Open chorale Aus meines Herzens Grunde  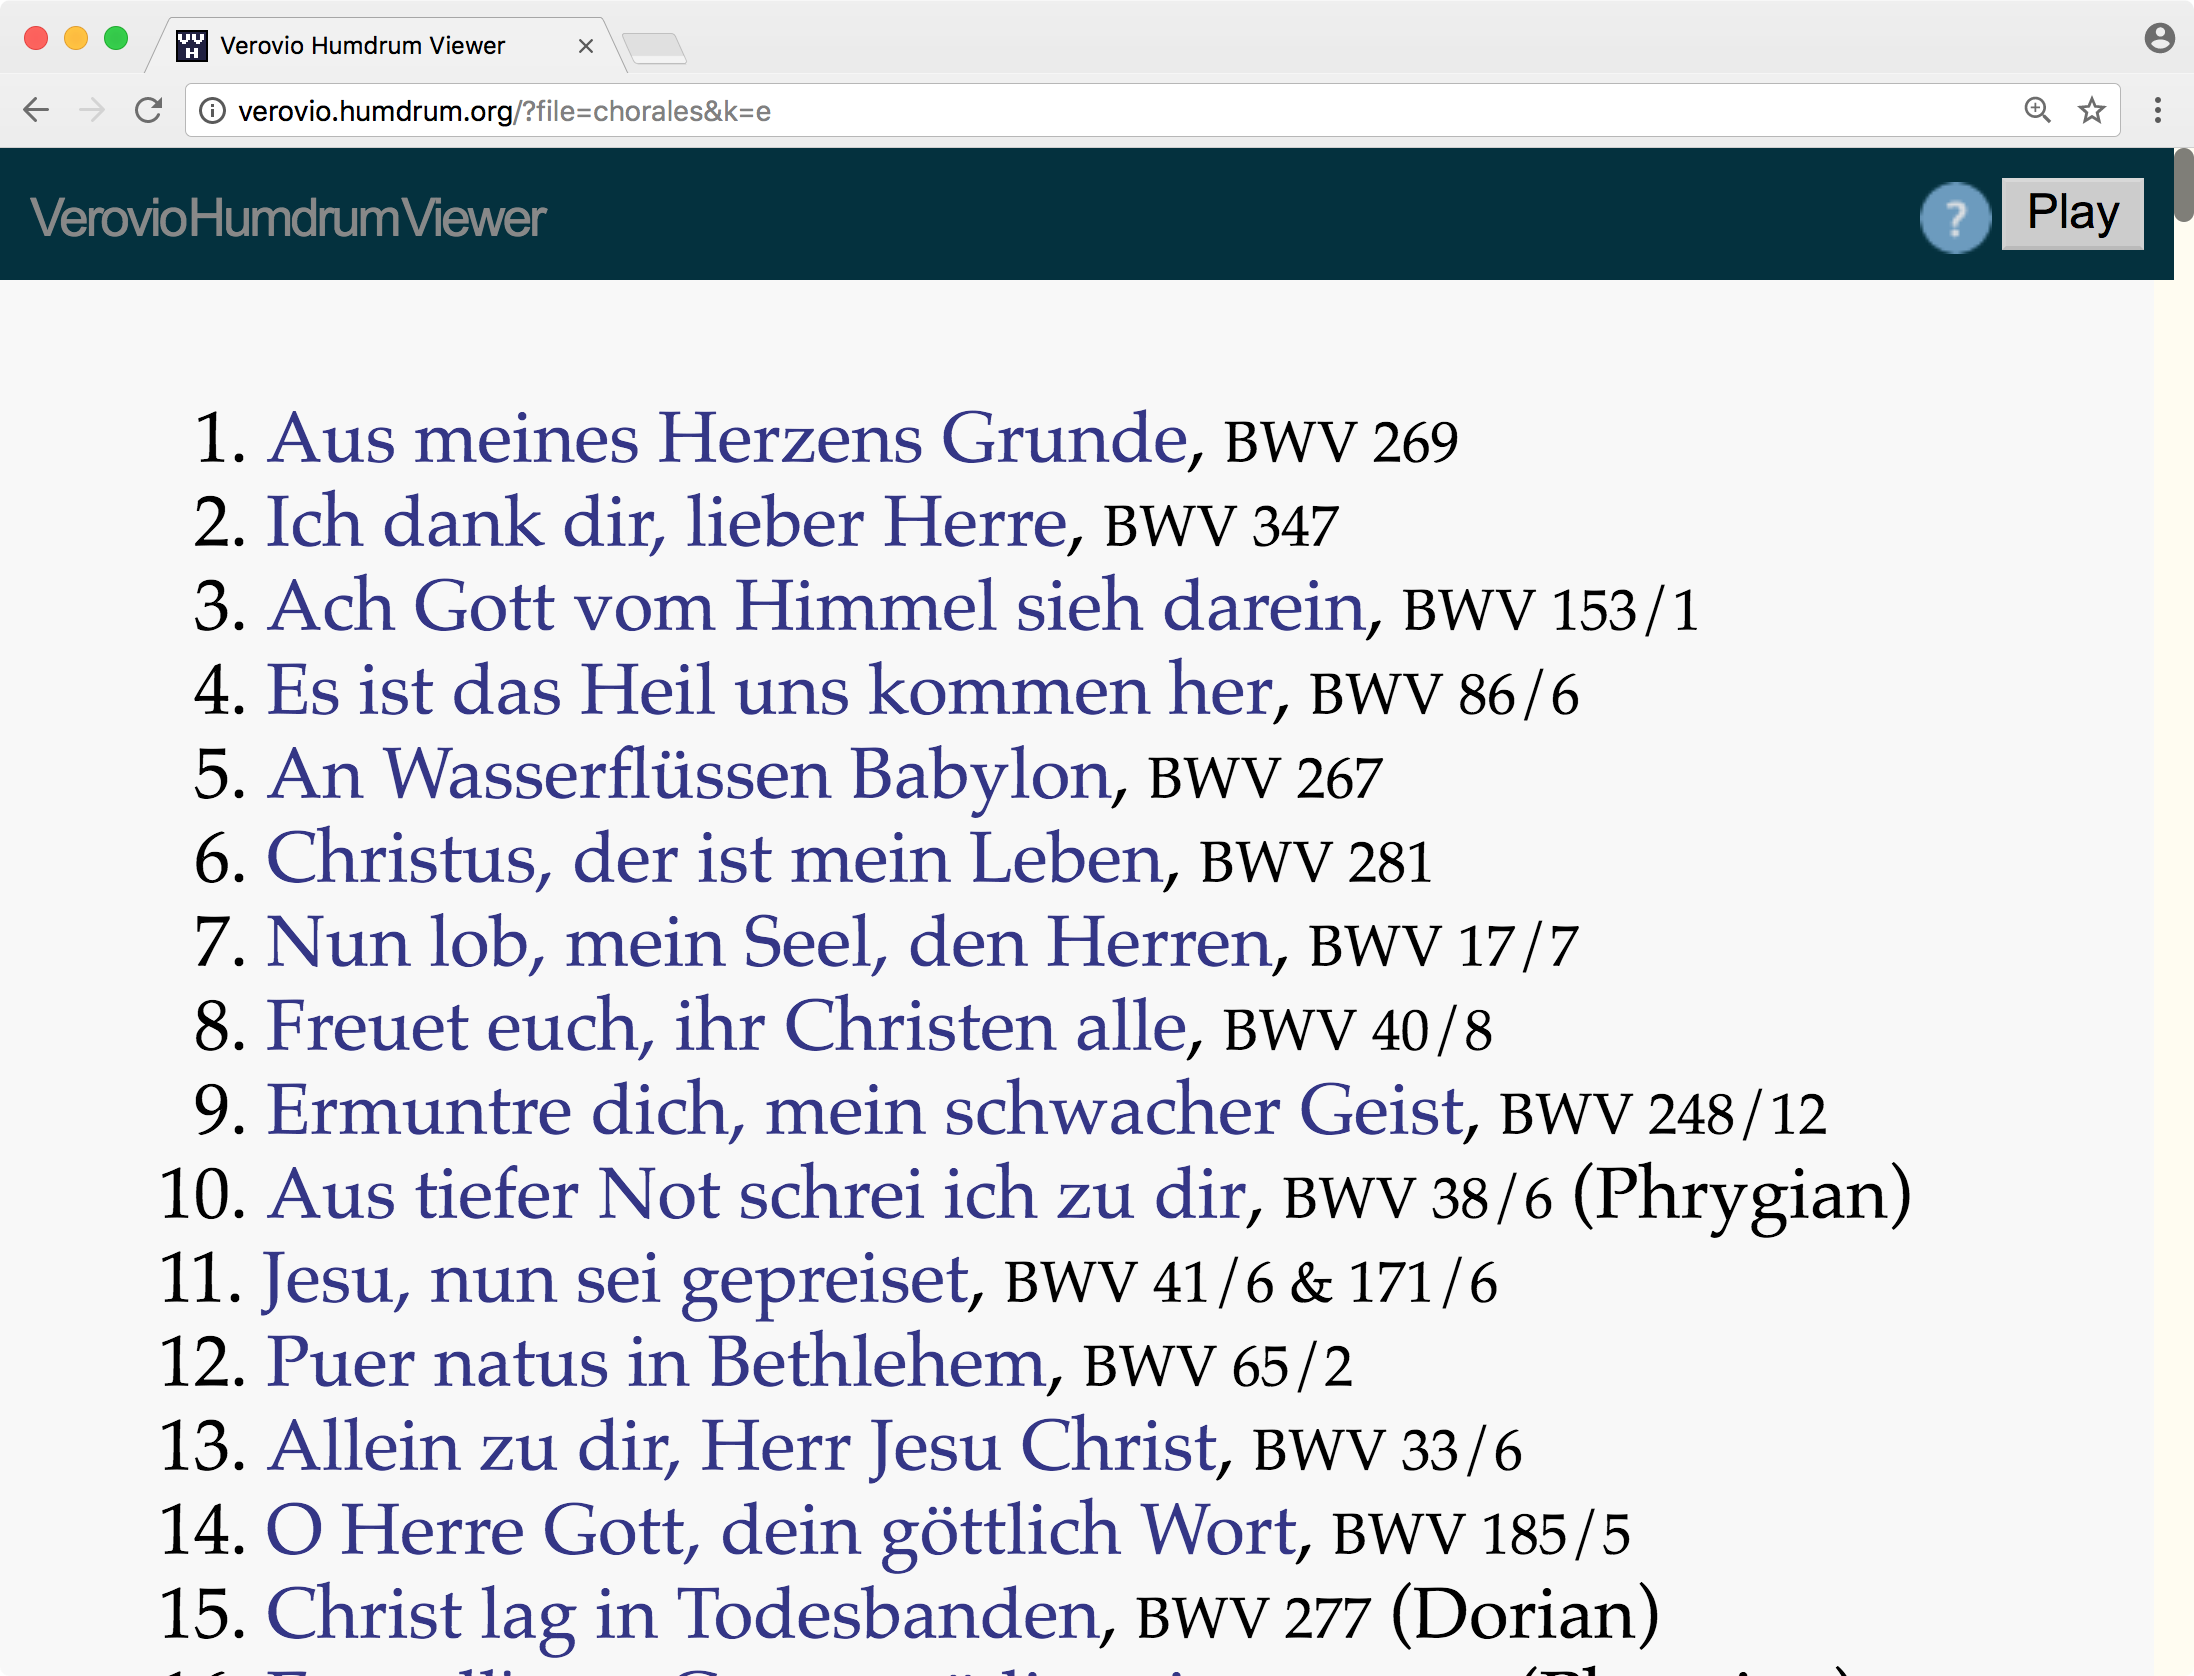point(727,439)
